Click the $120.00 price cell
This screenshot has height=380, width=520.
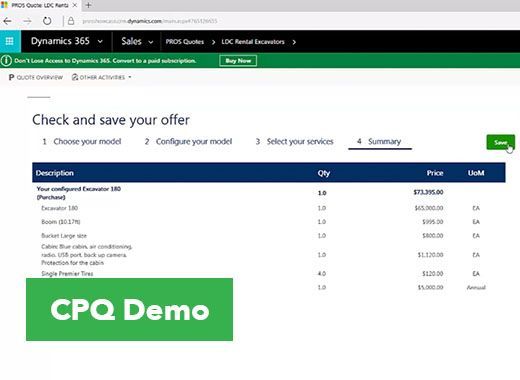click(433, 274)
